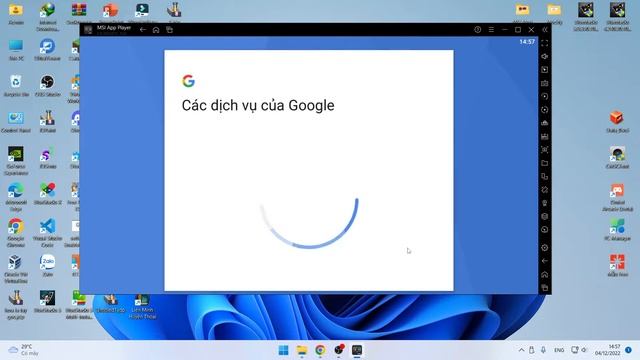Viewport: 640px width, 360px height.
Task: Go back using the MSI App Player title bar arrow
Action: click(x=142, y=30)
